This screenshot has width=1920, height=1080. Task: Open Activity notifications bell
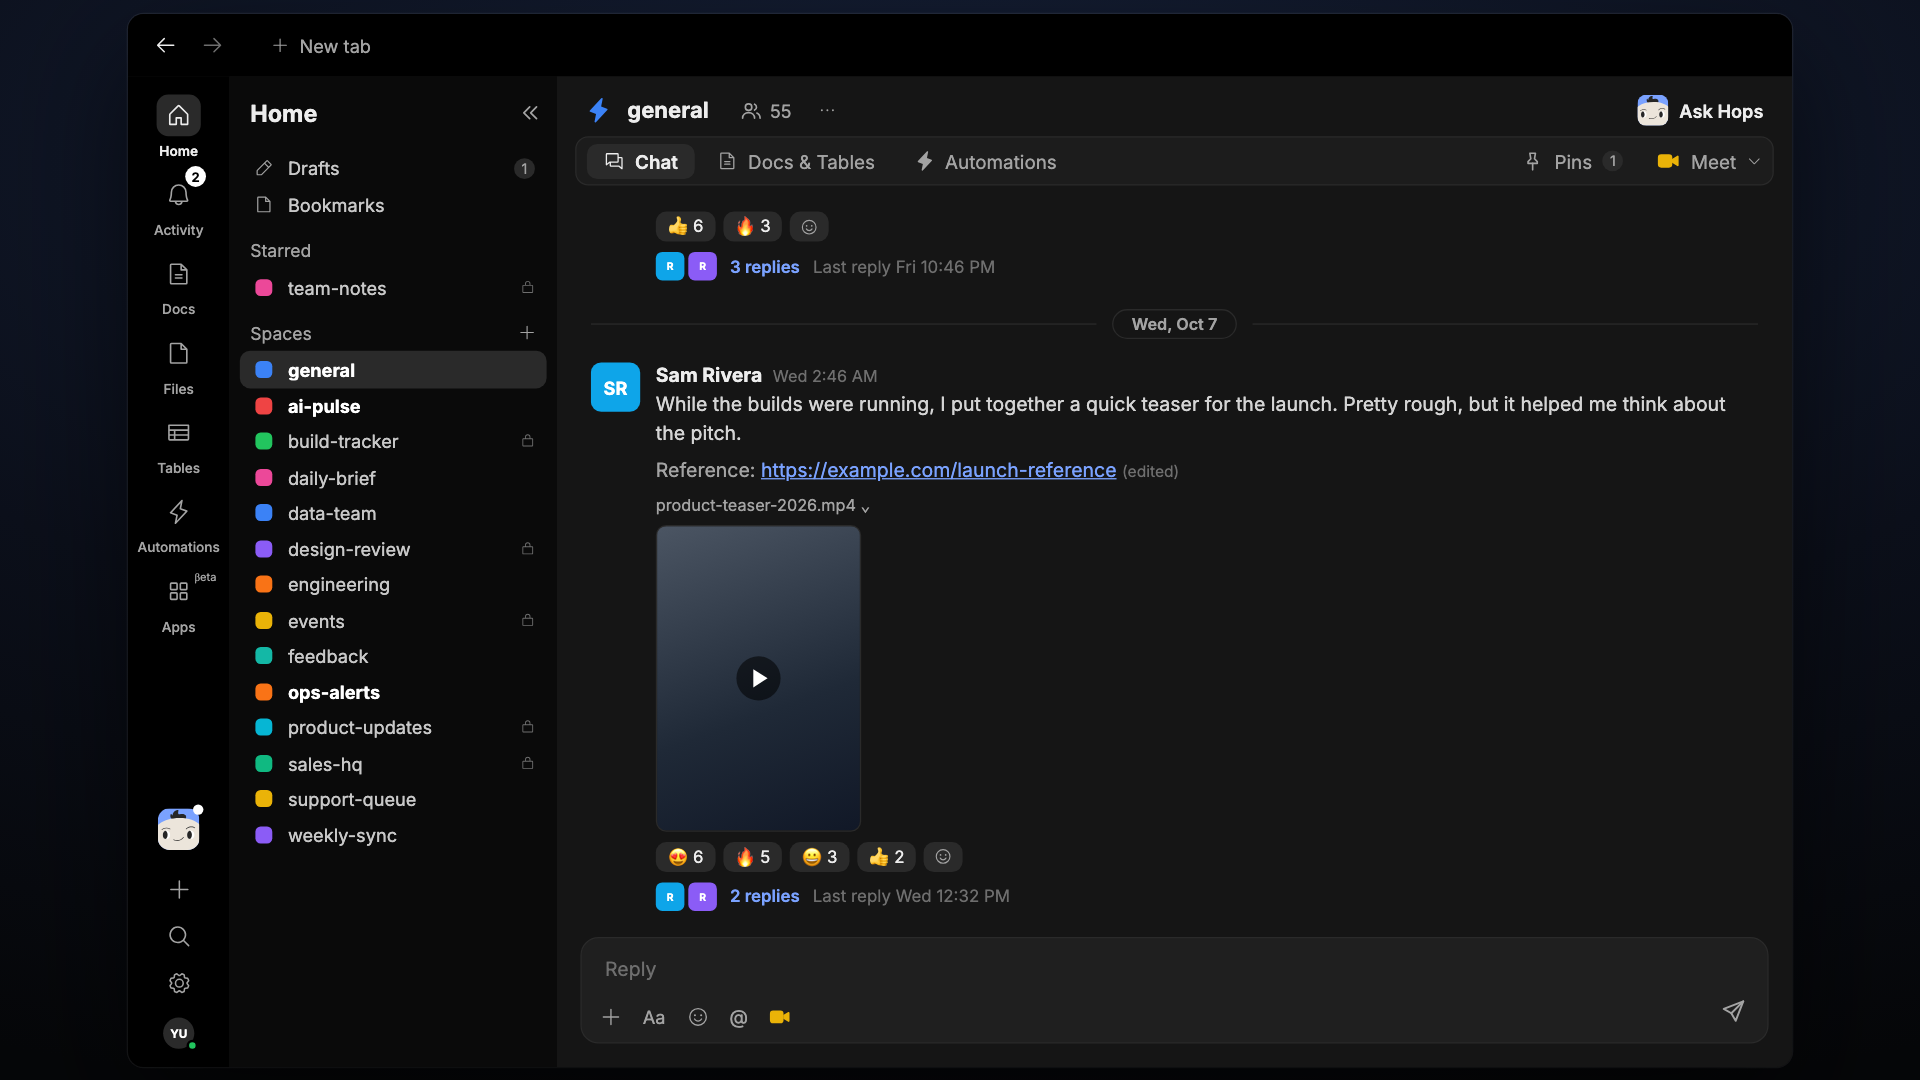coord(178,206)
